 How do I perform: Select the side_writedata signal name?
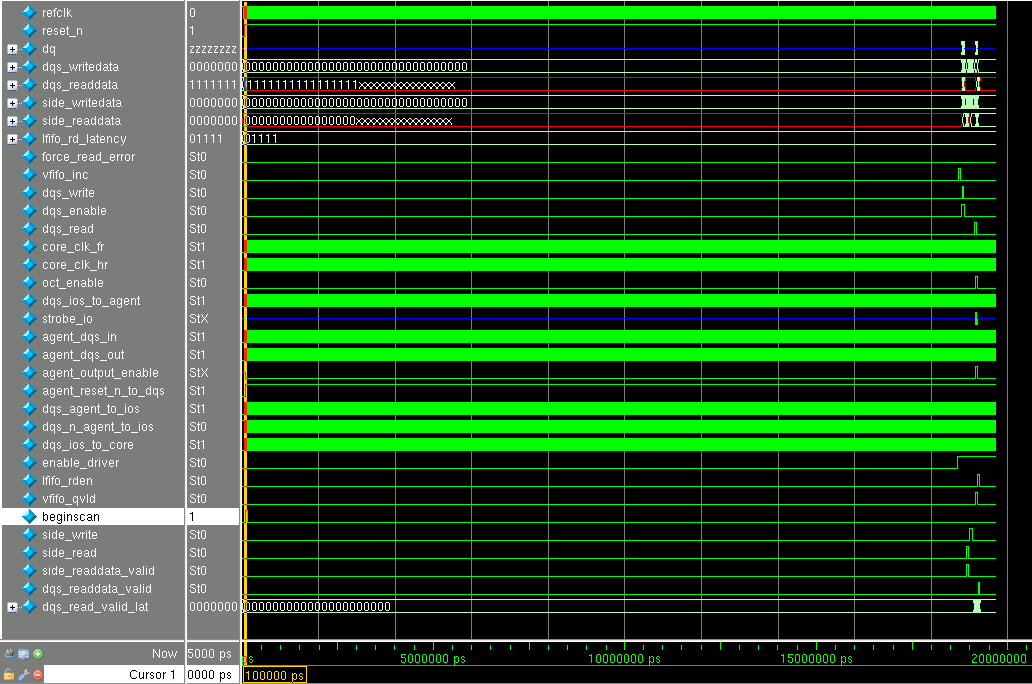pyautogui.click(x=82, y=103)
